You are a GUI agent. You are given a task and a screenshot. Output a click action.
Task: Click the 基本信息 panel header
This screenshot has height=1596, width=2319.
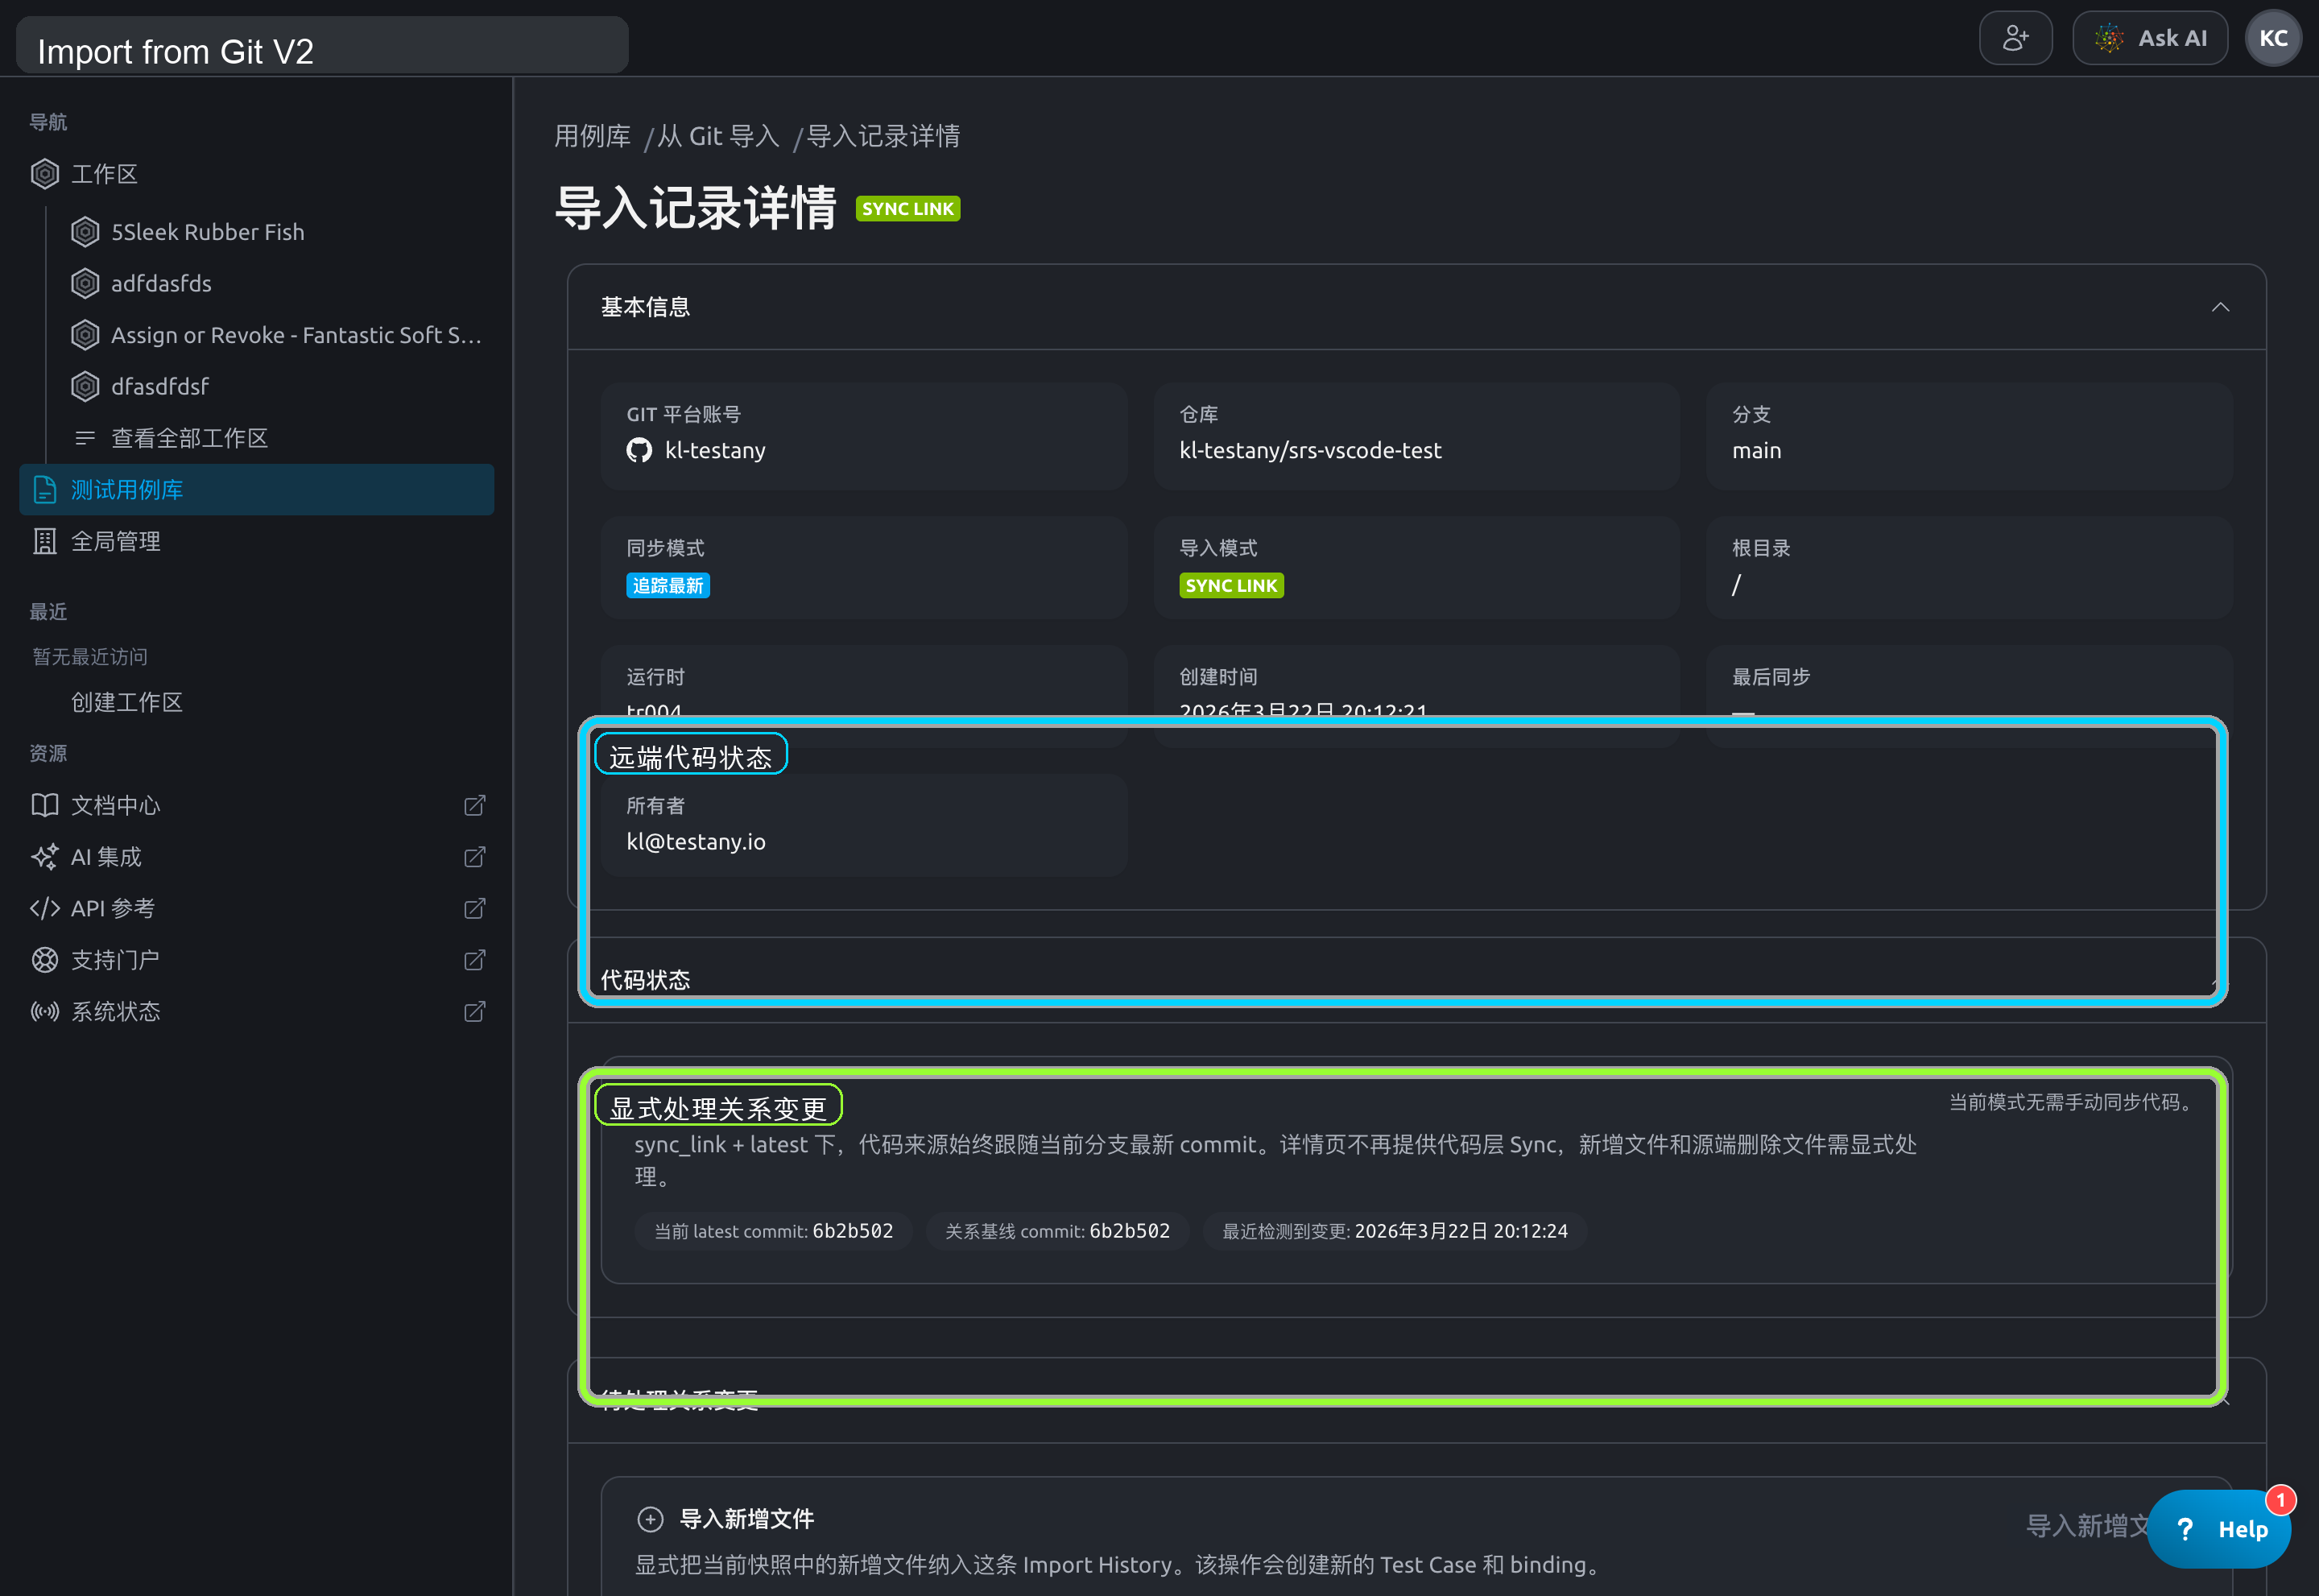[x=1416, y=307]
